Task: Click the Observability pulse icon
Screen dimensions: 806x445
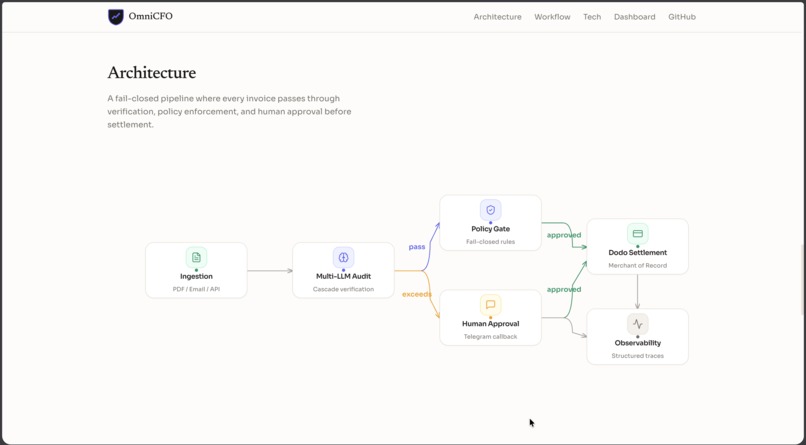Action: coord(637,324)
